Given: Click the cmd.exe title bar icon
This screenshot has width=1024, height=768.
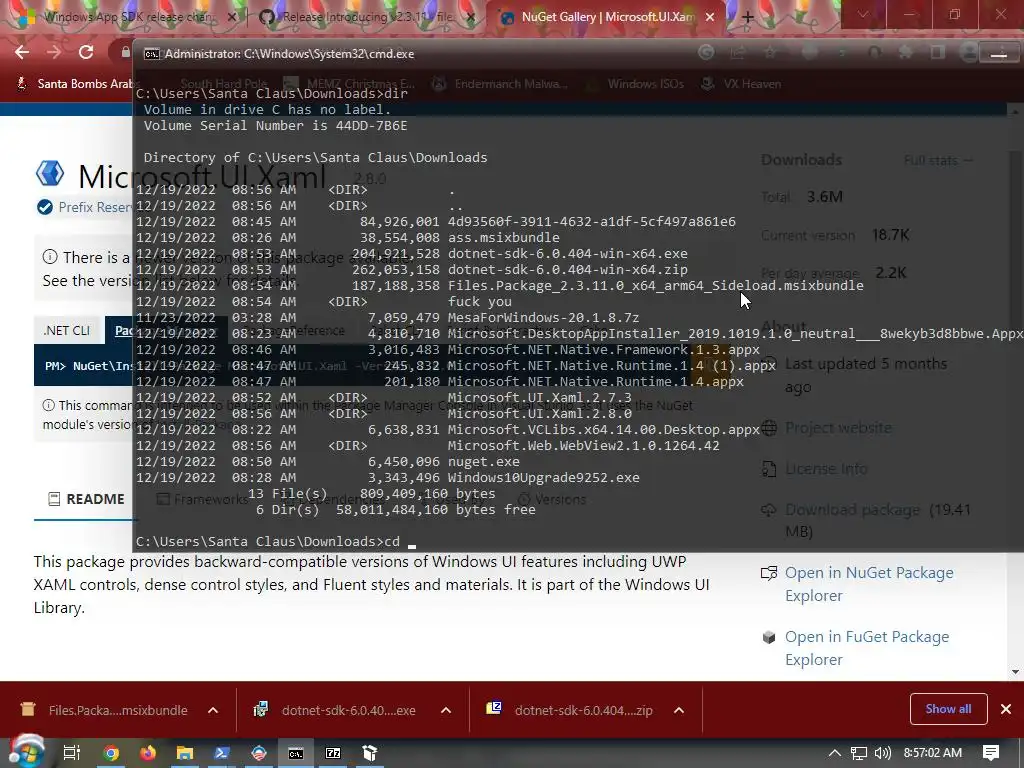Looking at the screenshot, I should coord(152,54).
